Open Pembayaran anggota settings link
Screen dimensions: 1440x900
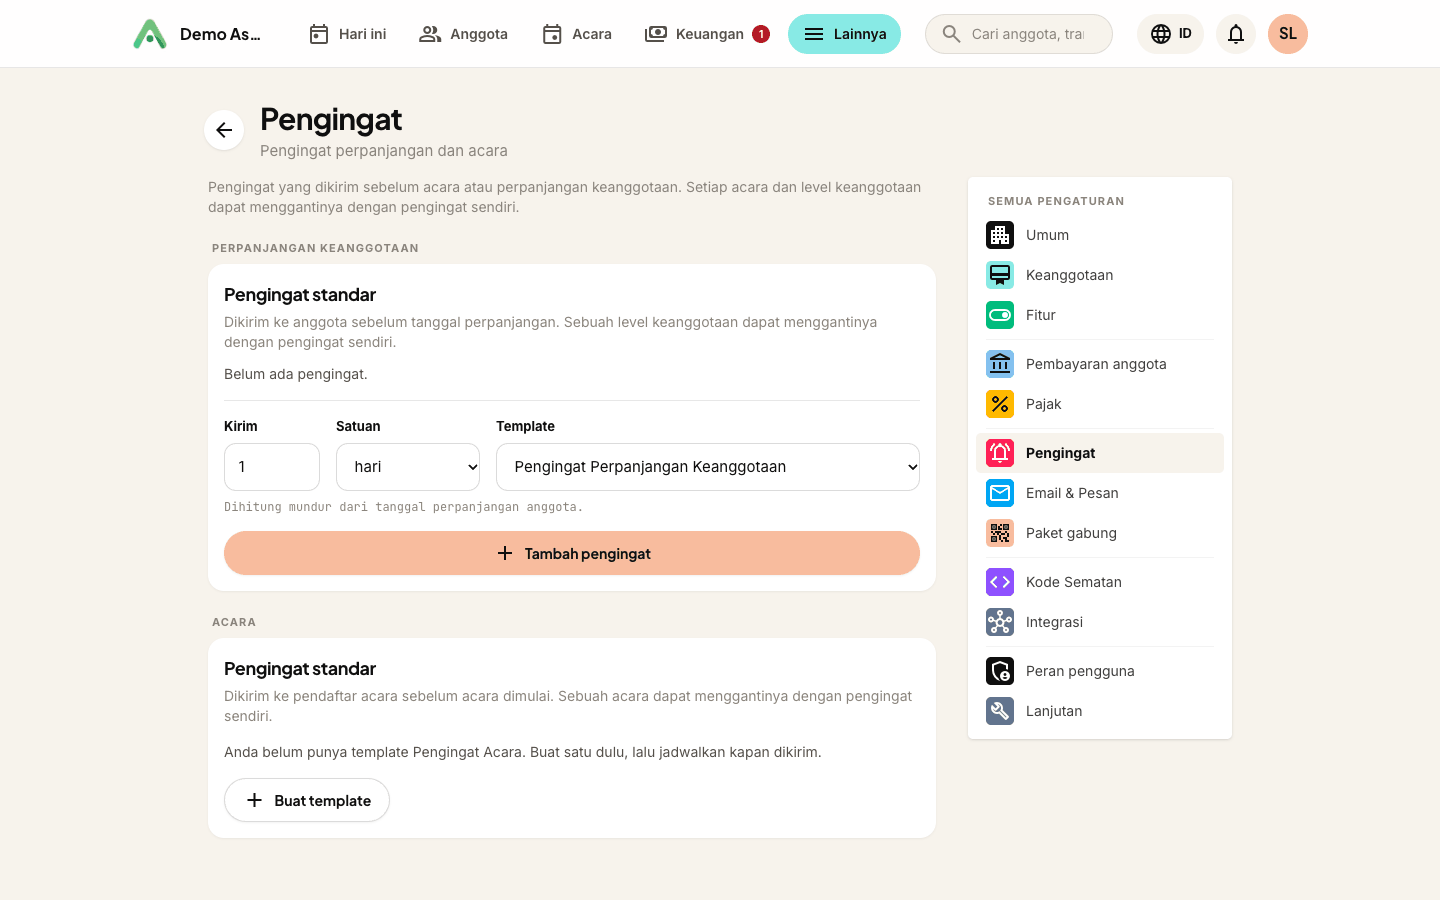(x=1100, y=364)
